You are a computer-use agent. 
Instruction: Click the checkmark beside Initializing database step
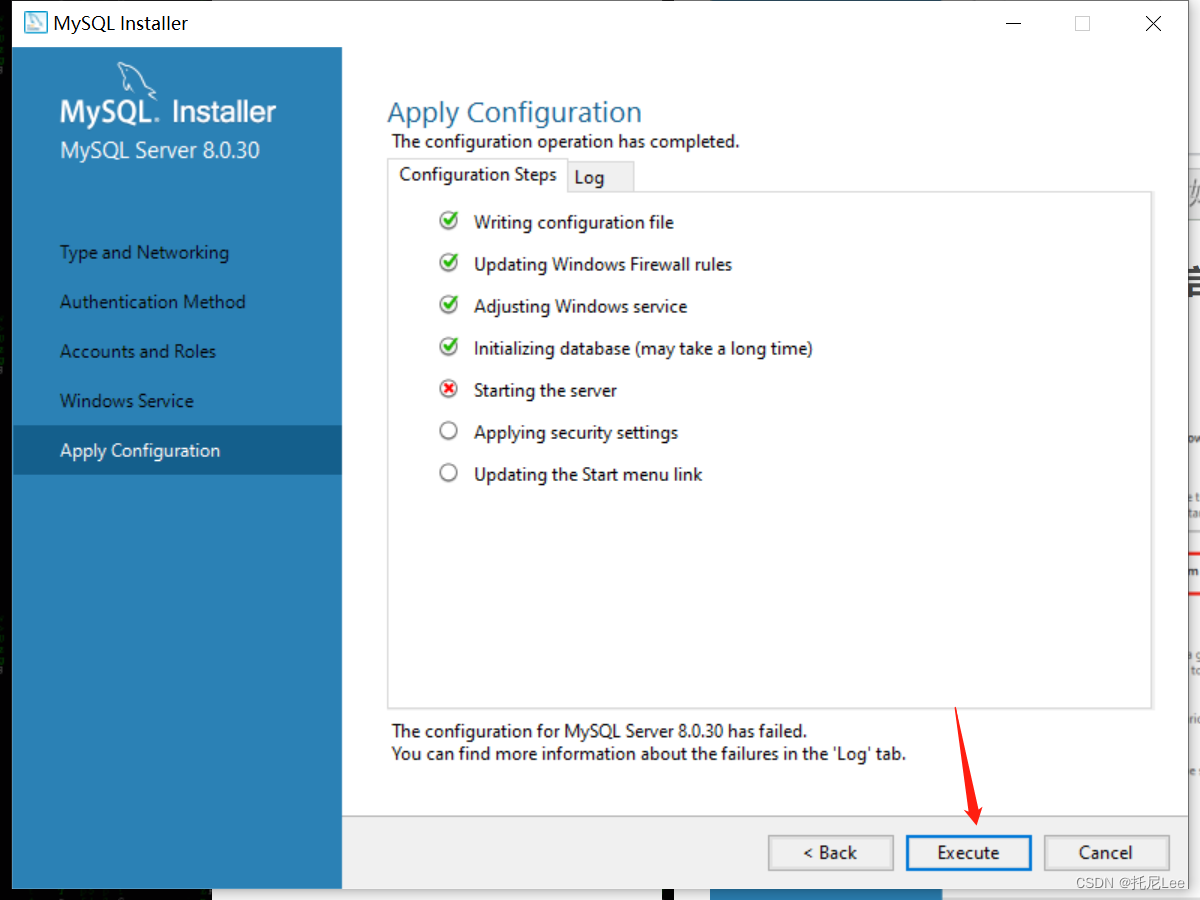tap(448, 347)
